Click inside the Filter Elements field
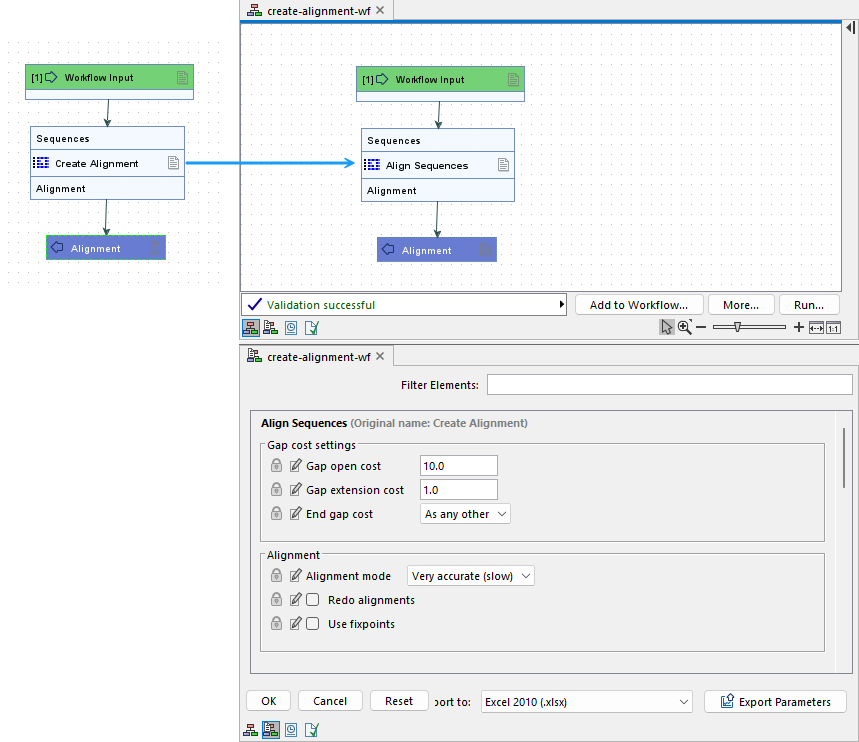Viewport: 859px width, 742px height. point(670,383)
